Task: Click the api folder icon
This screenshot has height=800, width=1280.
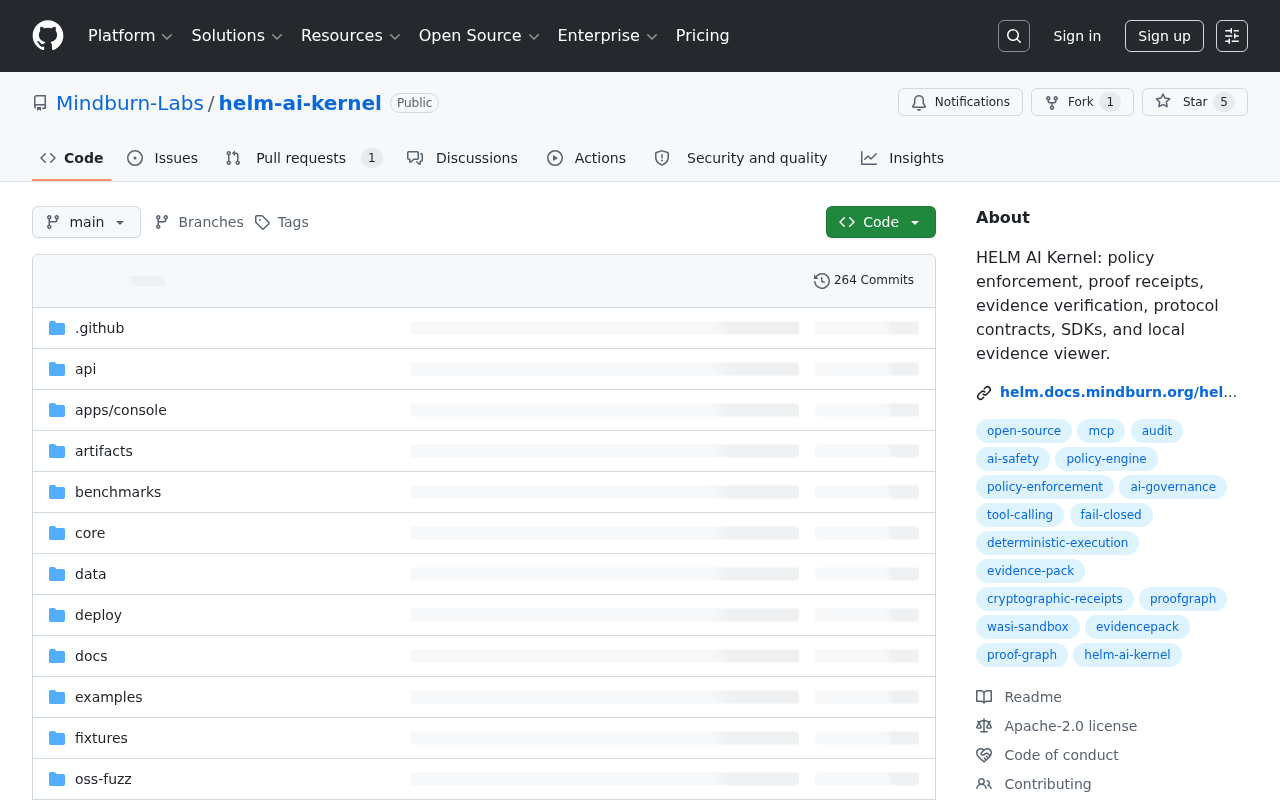Action: [x=57, y=369]
